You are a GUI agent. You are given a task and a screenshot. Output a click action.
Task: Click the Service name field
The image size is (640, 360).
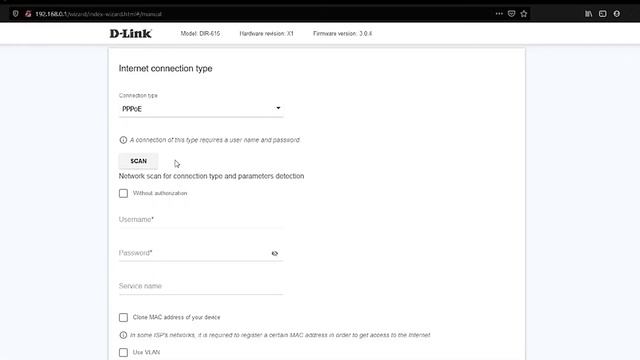(x=201, y=287)
